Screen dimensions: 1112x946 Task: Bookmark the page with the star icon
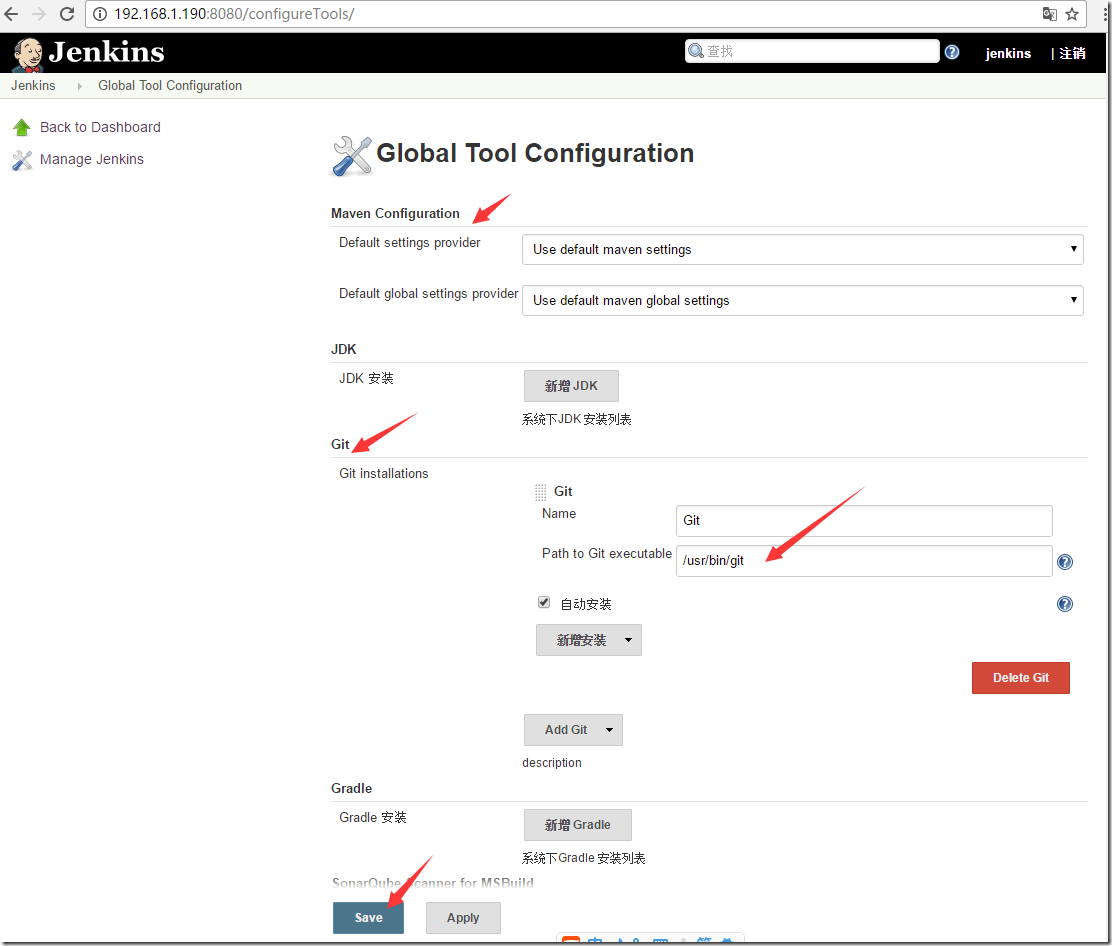pos(1072,13)
